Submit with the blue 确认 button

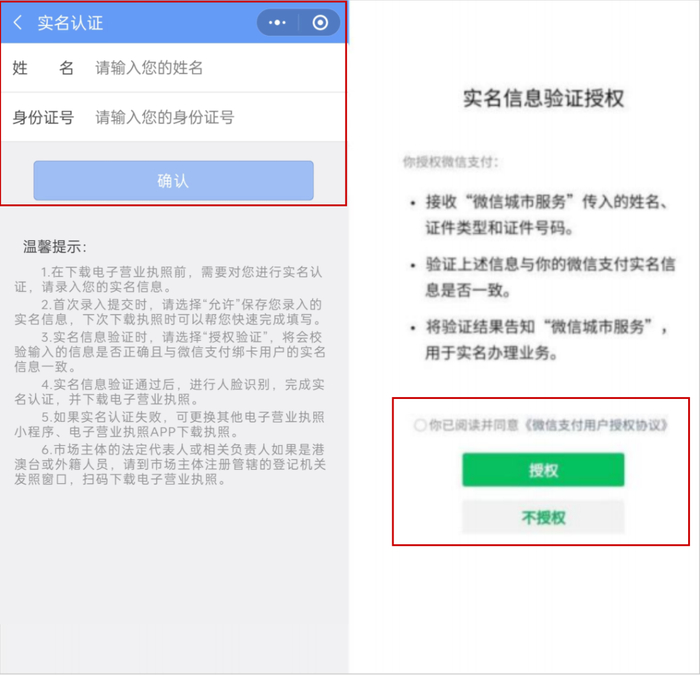(x=173, y=180)
